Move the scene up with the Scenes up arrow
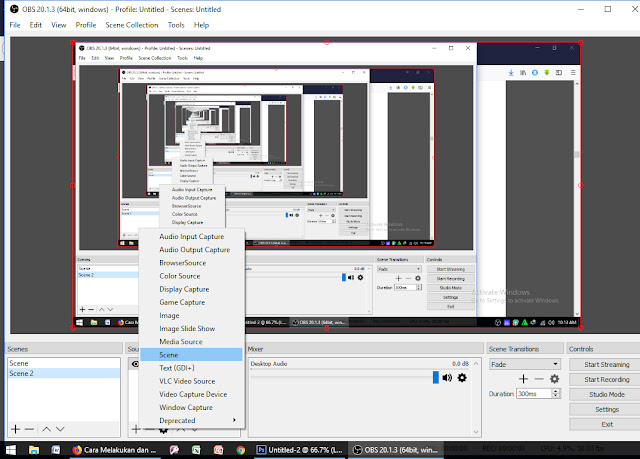 point(47,429)
